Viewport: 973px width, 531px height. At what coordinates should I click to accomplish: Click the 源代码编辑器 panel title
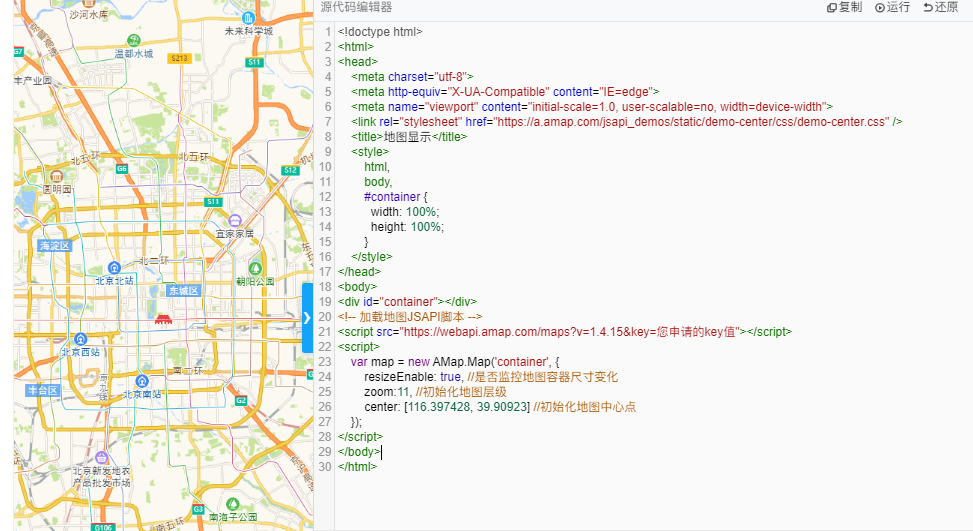click(356, 7)
